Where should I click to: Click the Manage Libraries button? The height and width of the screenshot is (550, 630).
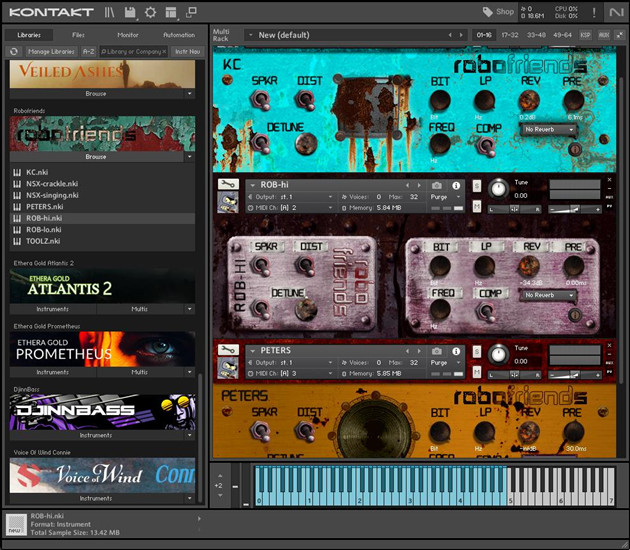tap(50, 51)
